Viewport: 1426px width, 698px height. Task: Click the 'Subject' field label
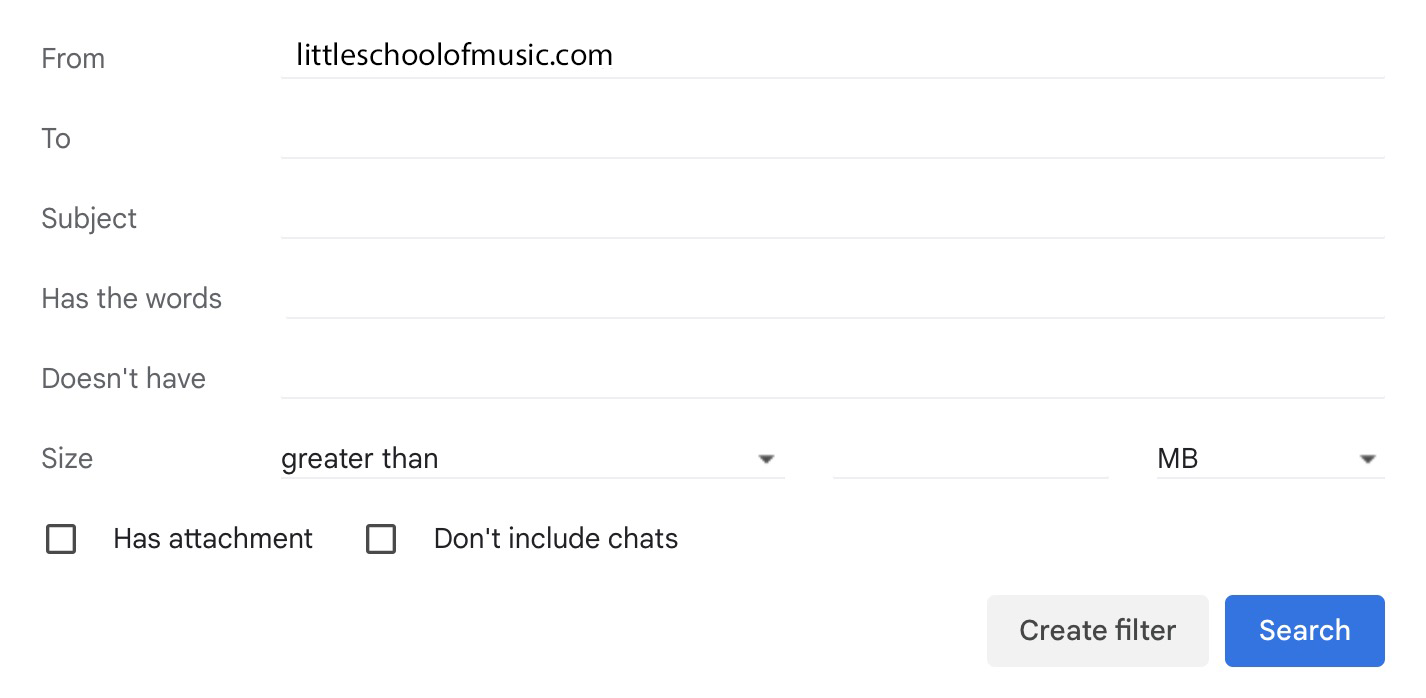[89, 219]
